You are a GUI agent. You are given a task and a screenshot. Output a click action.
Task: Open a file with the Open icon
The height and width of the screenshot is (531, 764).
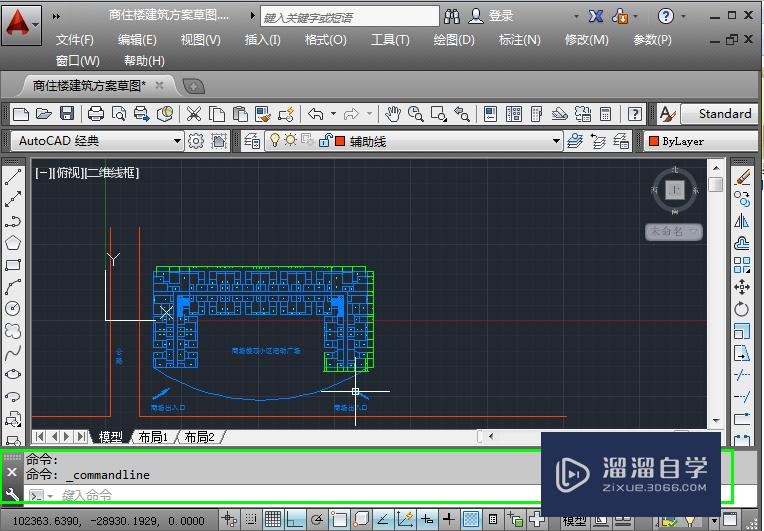(x=43, y=114)
